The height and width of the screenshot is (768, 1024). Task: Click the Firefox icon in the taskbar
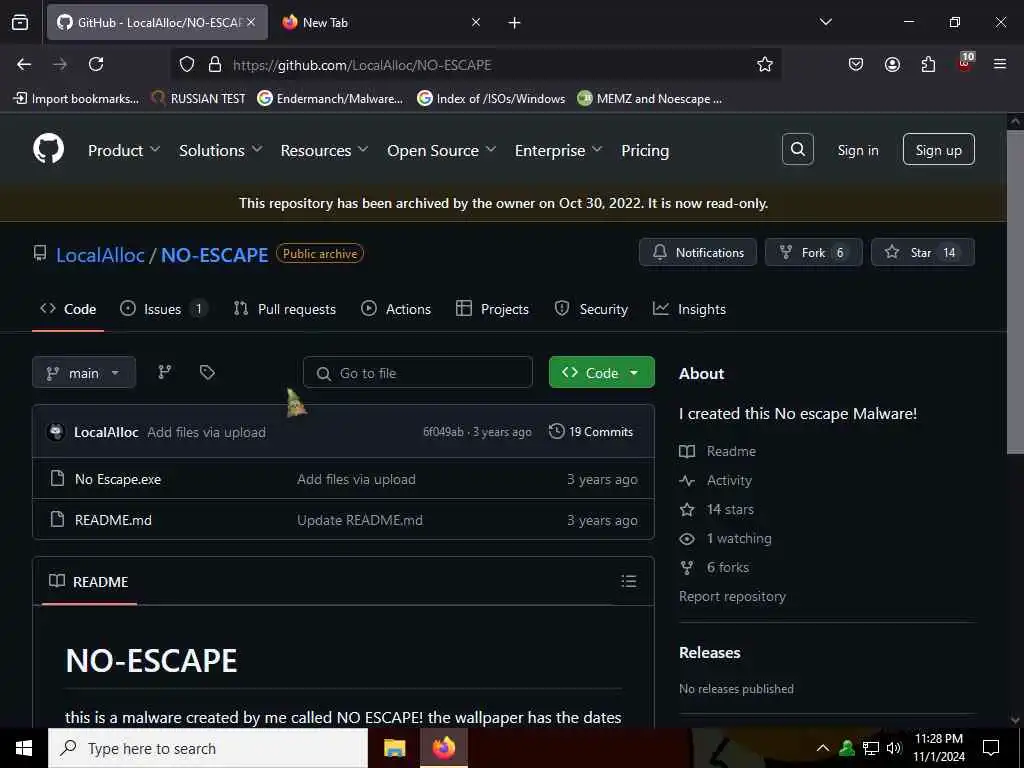(x=443, y=748)
